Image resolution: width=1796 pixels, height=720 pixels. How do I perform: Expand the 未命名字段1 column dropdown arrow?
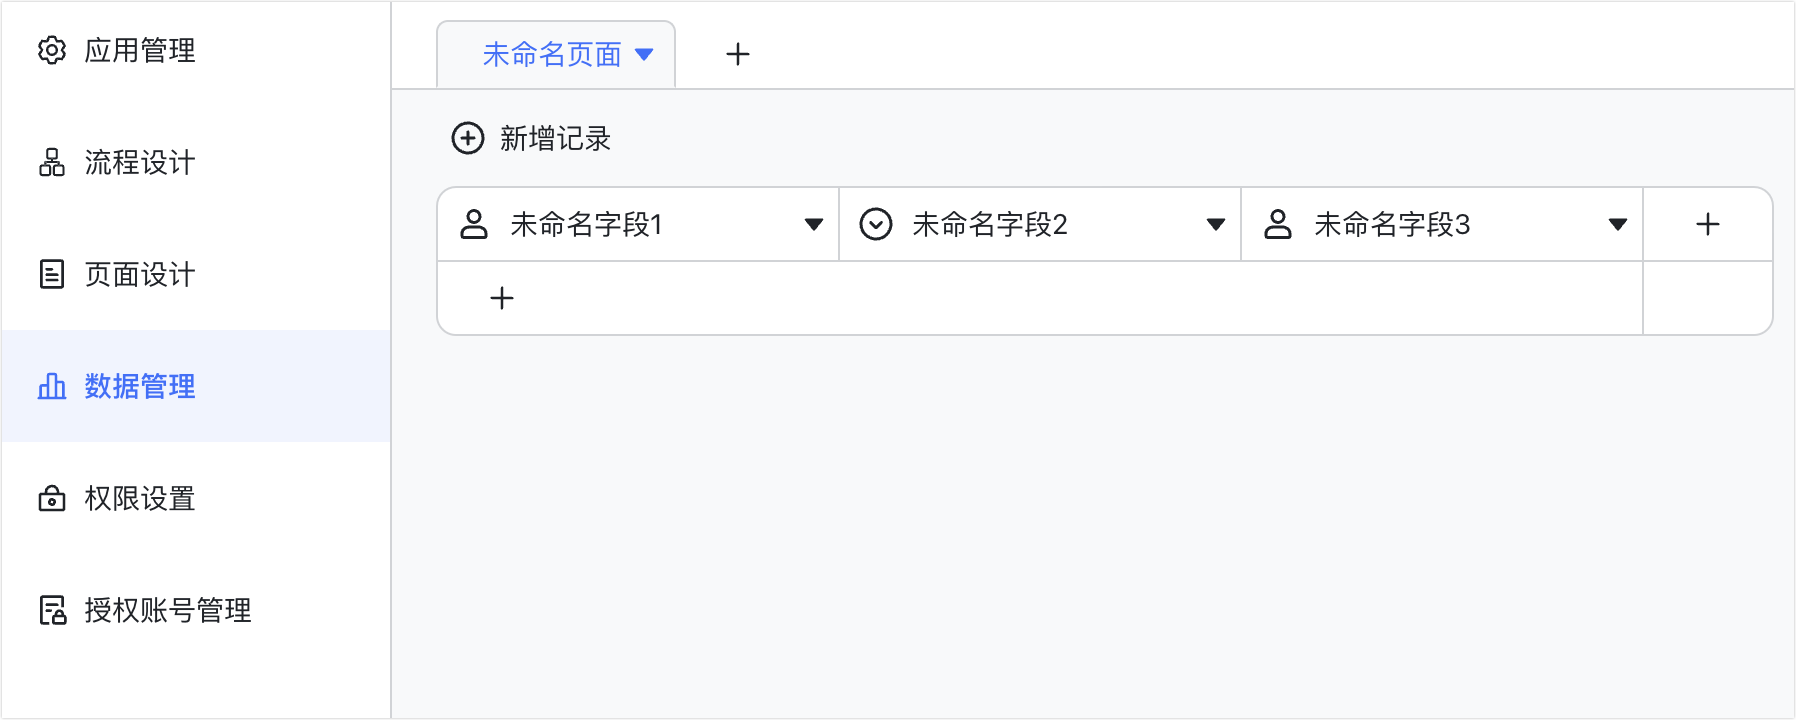[x=814, y=225]
